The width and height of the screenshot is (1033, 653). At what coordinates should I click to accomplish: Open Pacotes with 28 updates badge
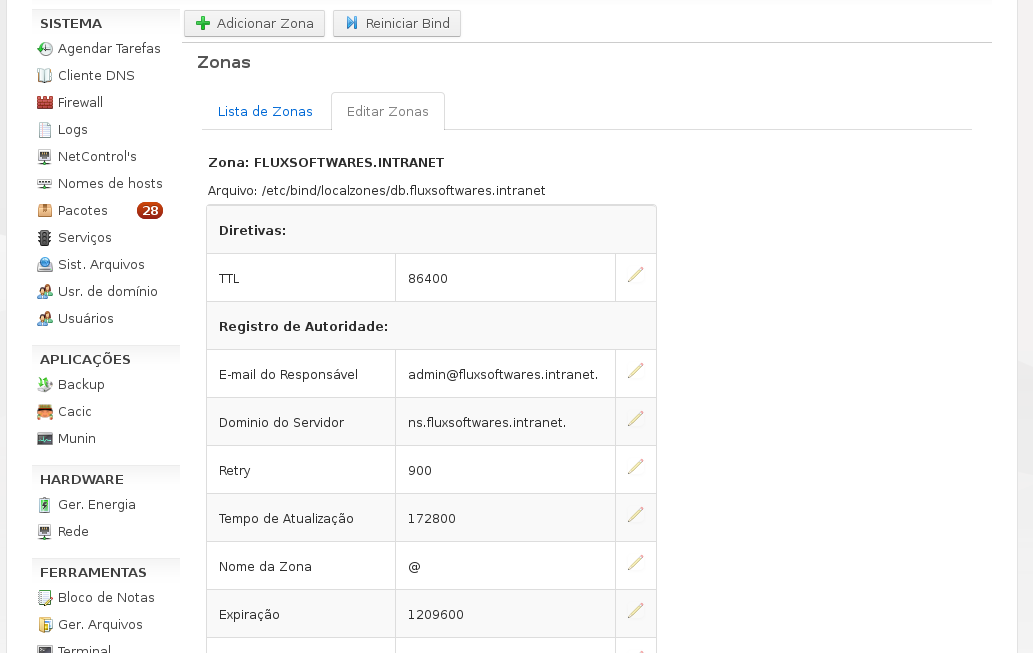click(x=83, y=211)
